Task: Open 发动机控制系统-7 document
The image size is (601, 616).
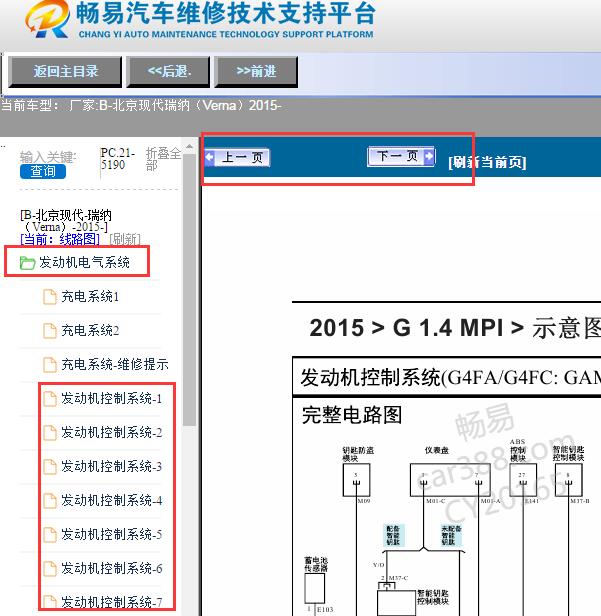Action: [x=112, y=602]
